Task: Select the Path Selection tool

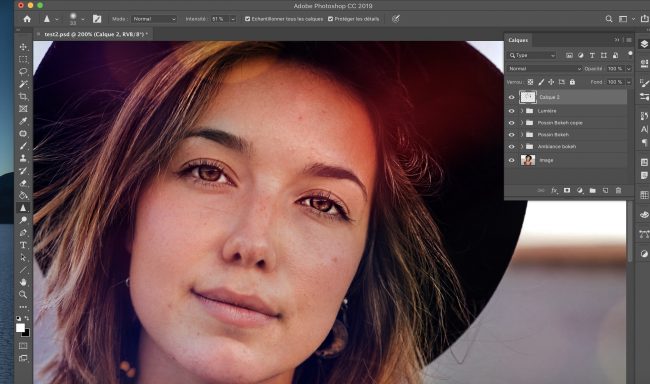Action: pyautogui.click(x=23, y=258)
